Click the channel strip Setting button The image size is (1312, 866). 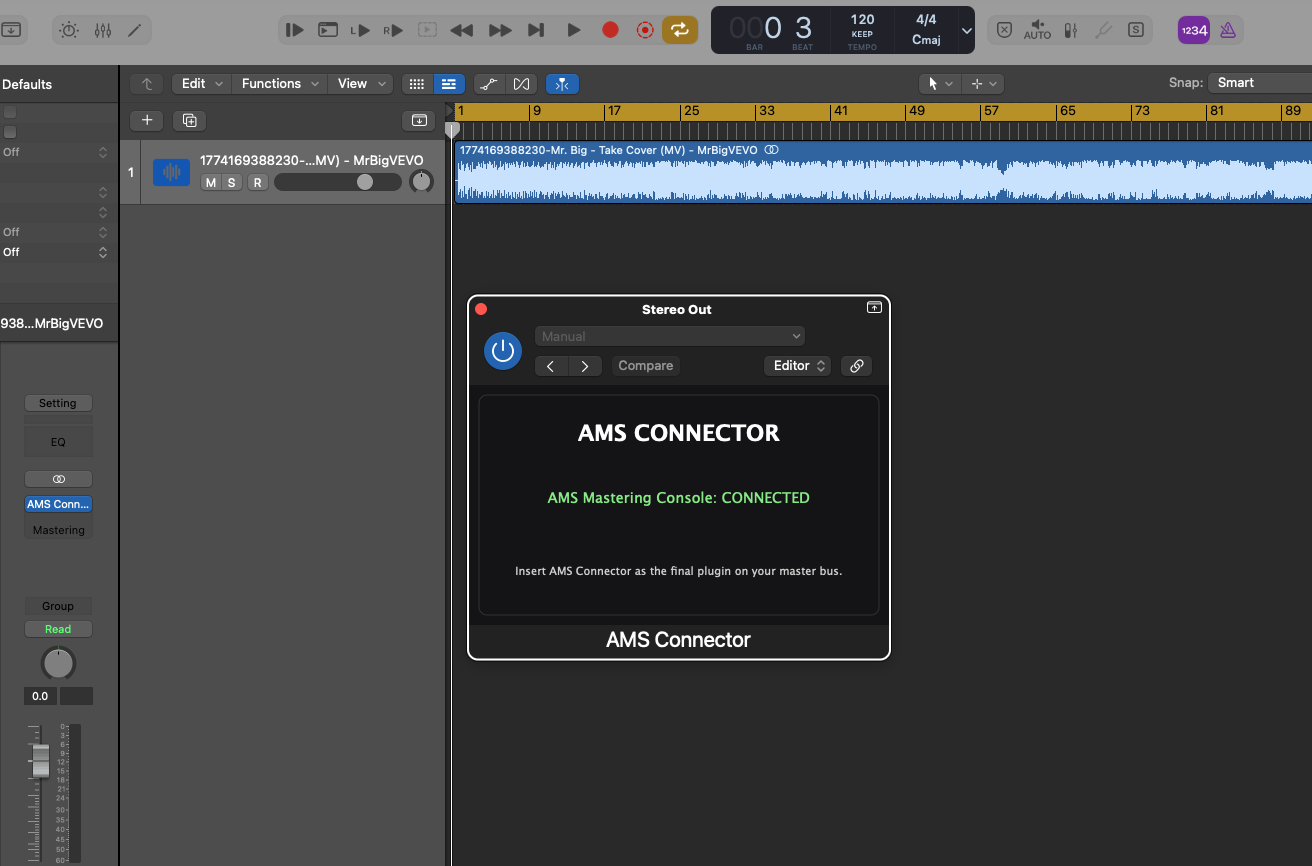point(58,403)
